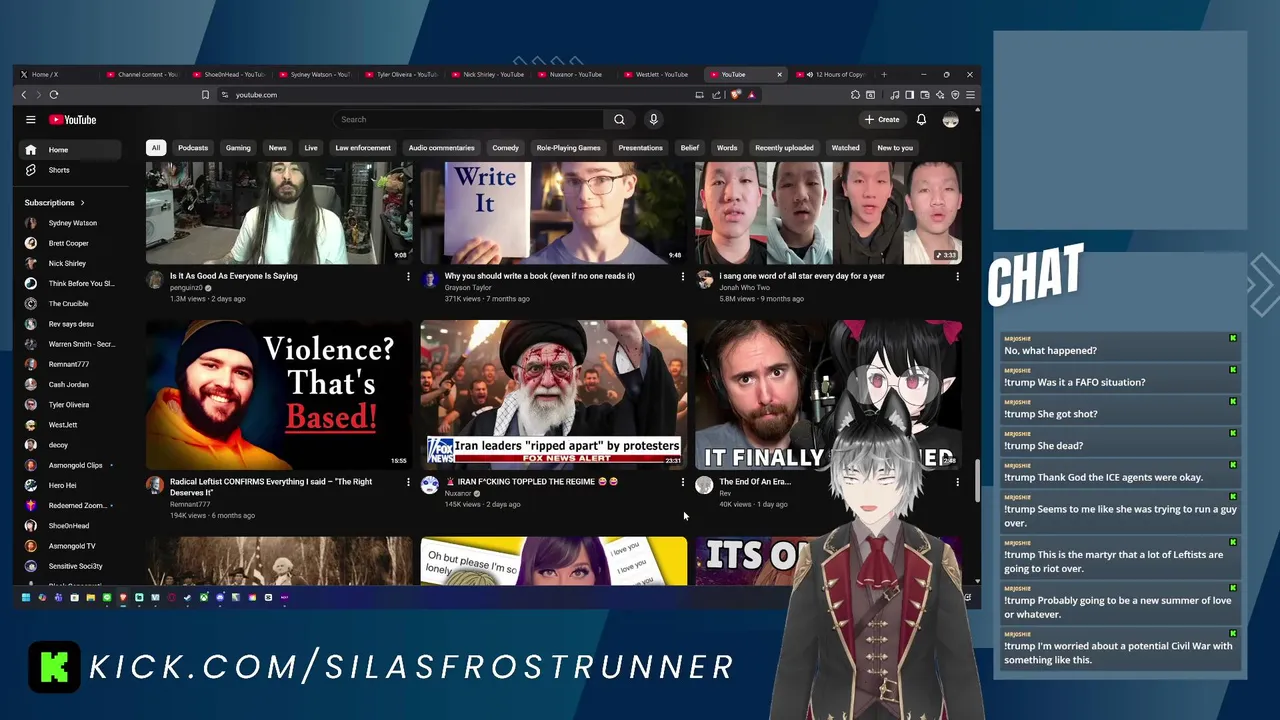Open the 'Iran leaders ripped apart' Fox News thumbnail
This screenshot has width=1280, height=720.
click(553, 395)
